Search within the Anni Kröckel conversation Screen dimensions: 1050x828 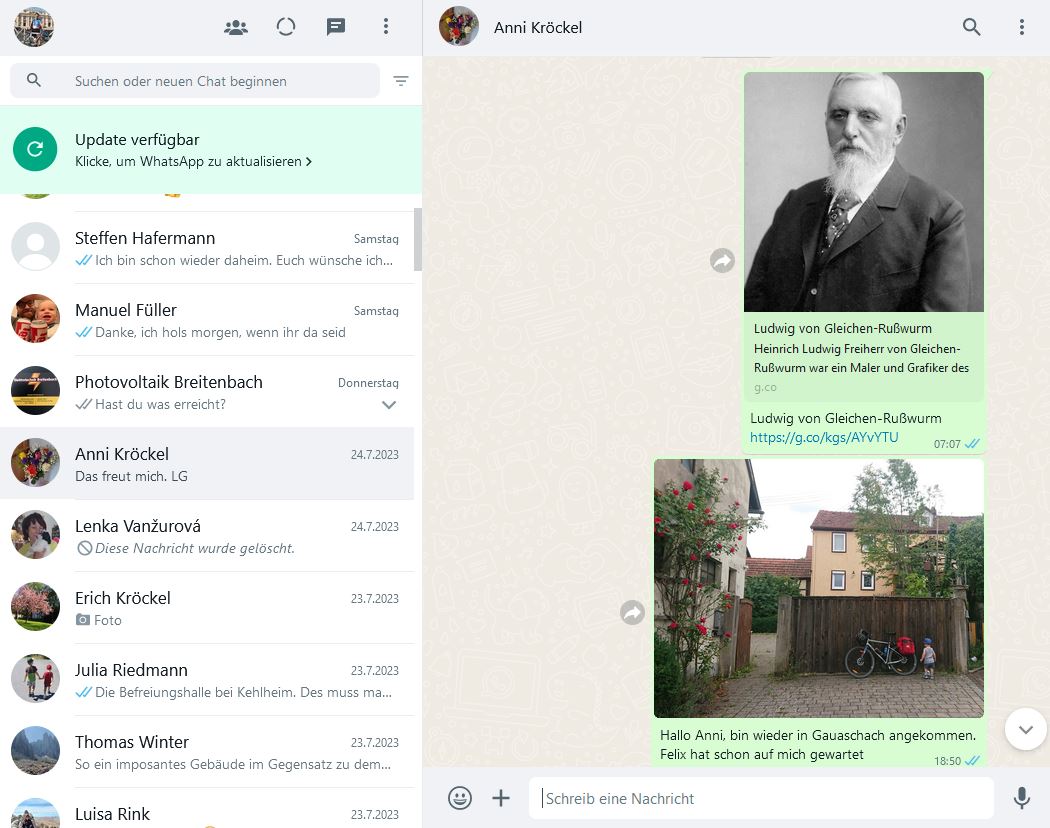pos(971,27)
